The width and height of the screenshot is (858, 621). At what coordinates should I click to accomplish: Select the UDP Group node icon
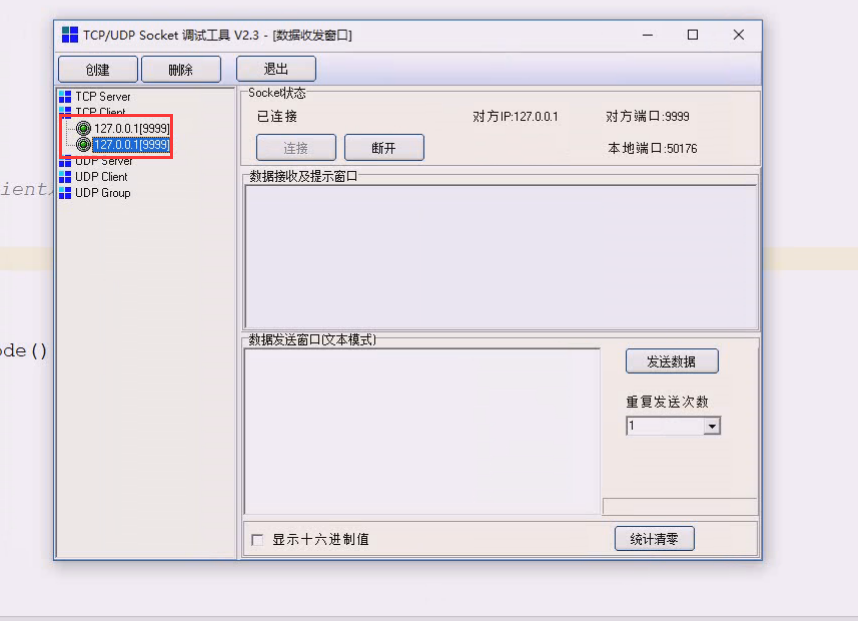click(x=66, y=192)
